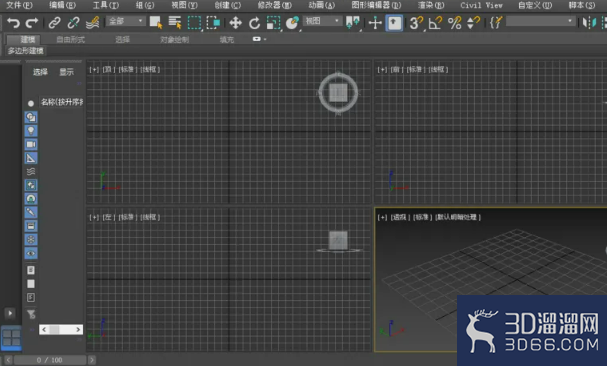This screenshot has width=607, height=366.
Task: Open Edit Named Selection Sets icon
Action: pos(496,23)
